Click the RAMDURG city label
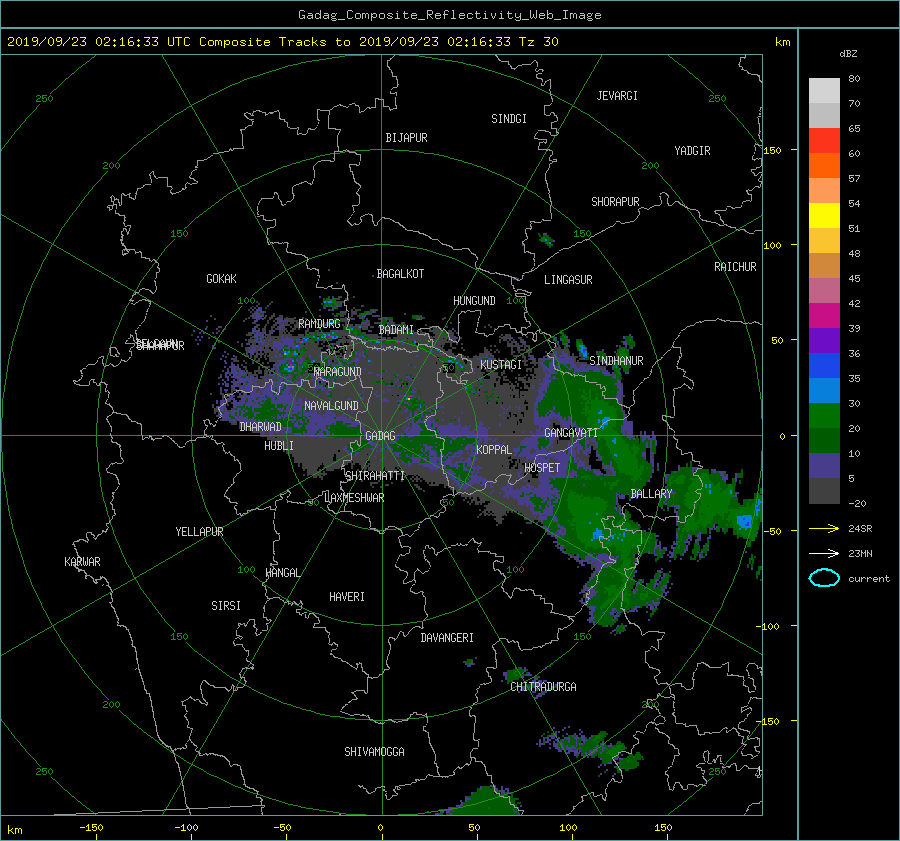 [319, 324]
